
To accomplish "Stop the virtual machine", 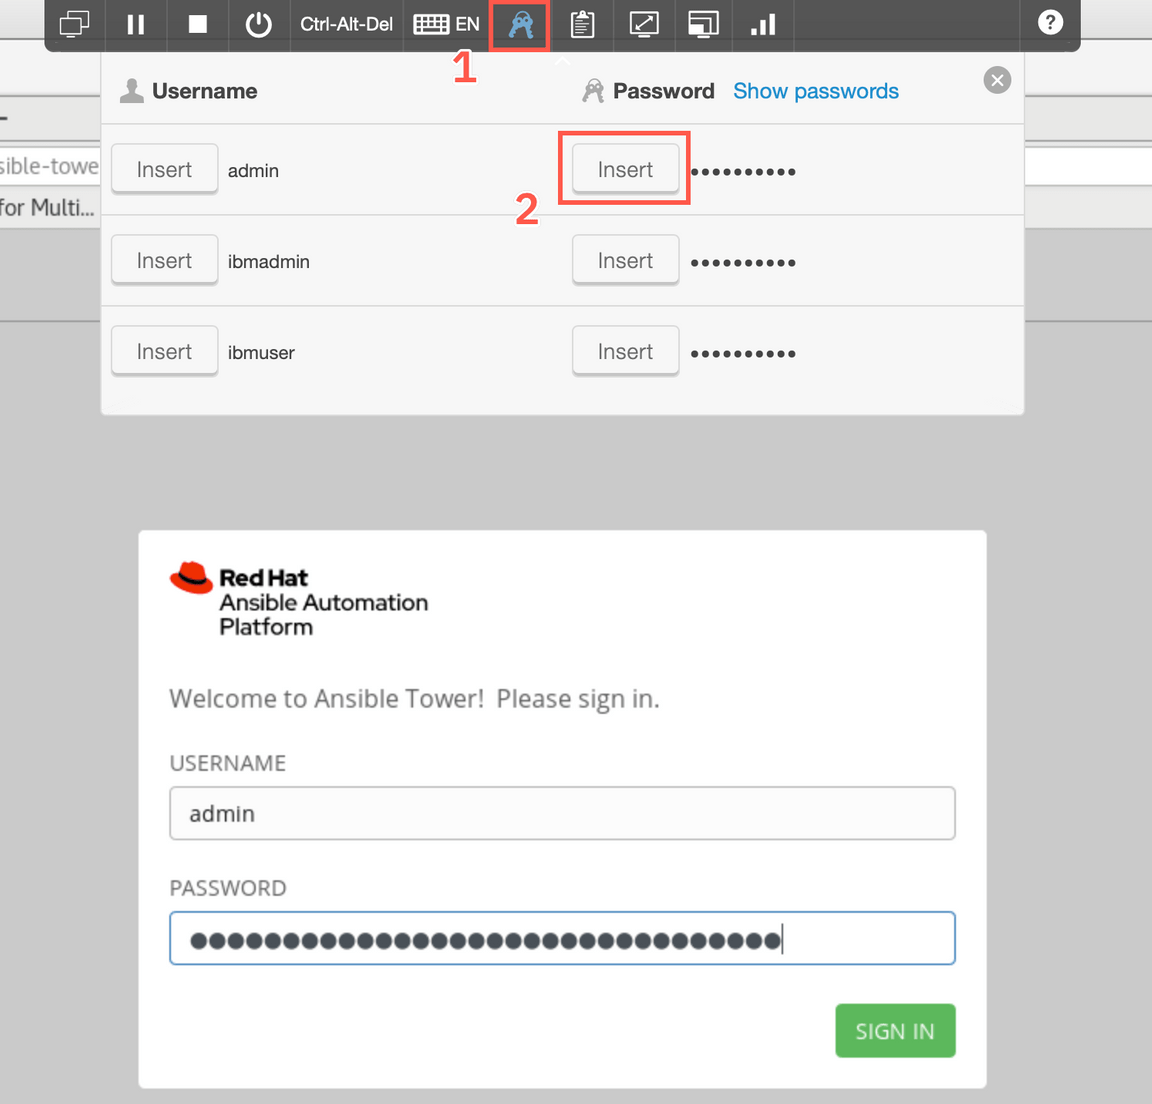I will click(198, 24).
